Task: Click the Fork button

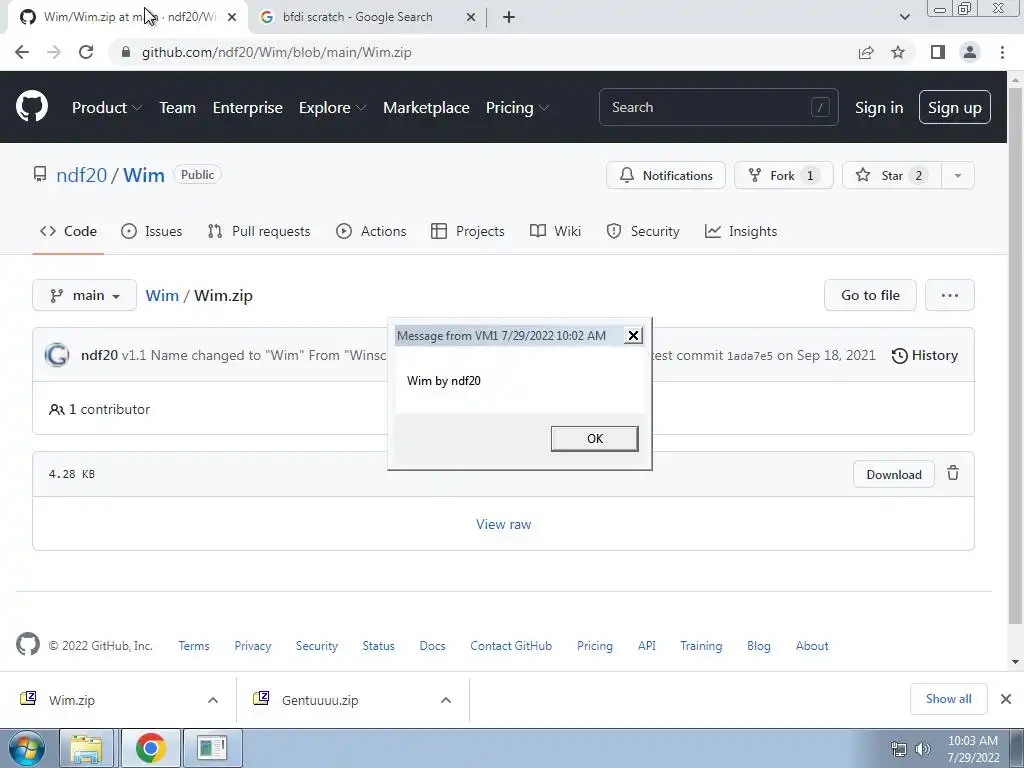Action: tap(783, 175)
